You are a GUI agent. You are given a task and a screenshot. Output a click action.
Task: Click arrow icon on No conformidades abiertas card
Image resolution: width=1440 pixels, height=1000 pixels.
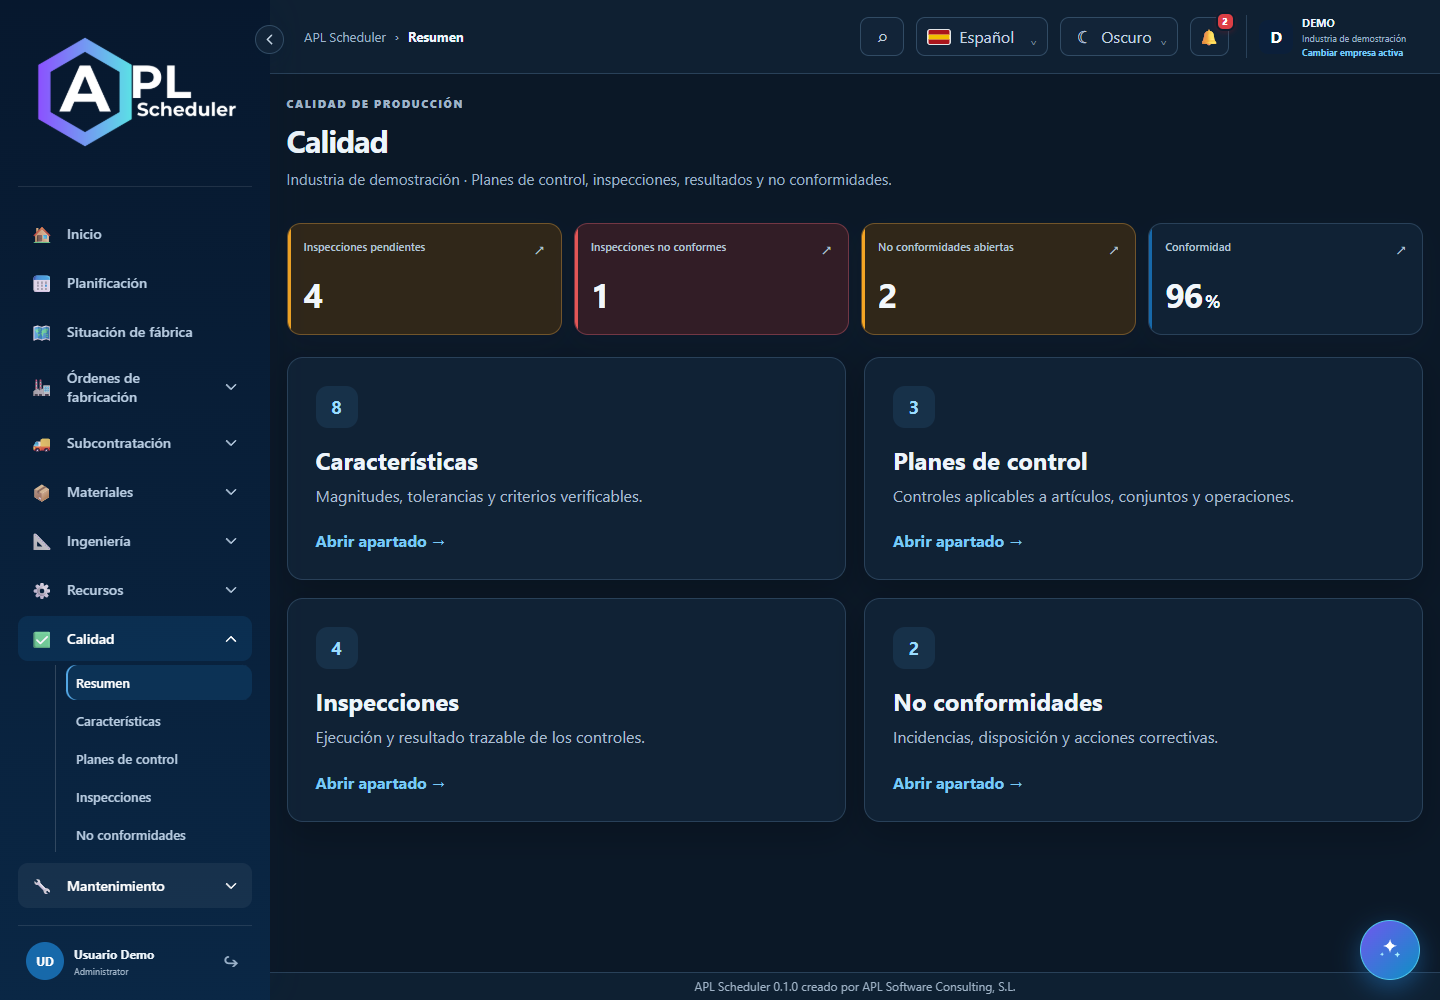coord(1114,250)
